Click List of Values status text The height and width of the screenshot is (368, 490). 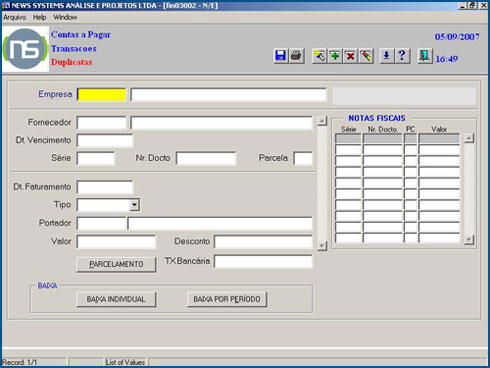[x=125, y=362]
